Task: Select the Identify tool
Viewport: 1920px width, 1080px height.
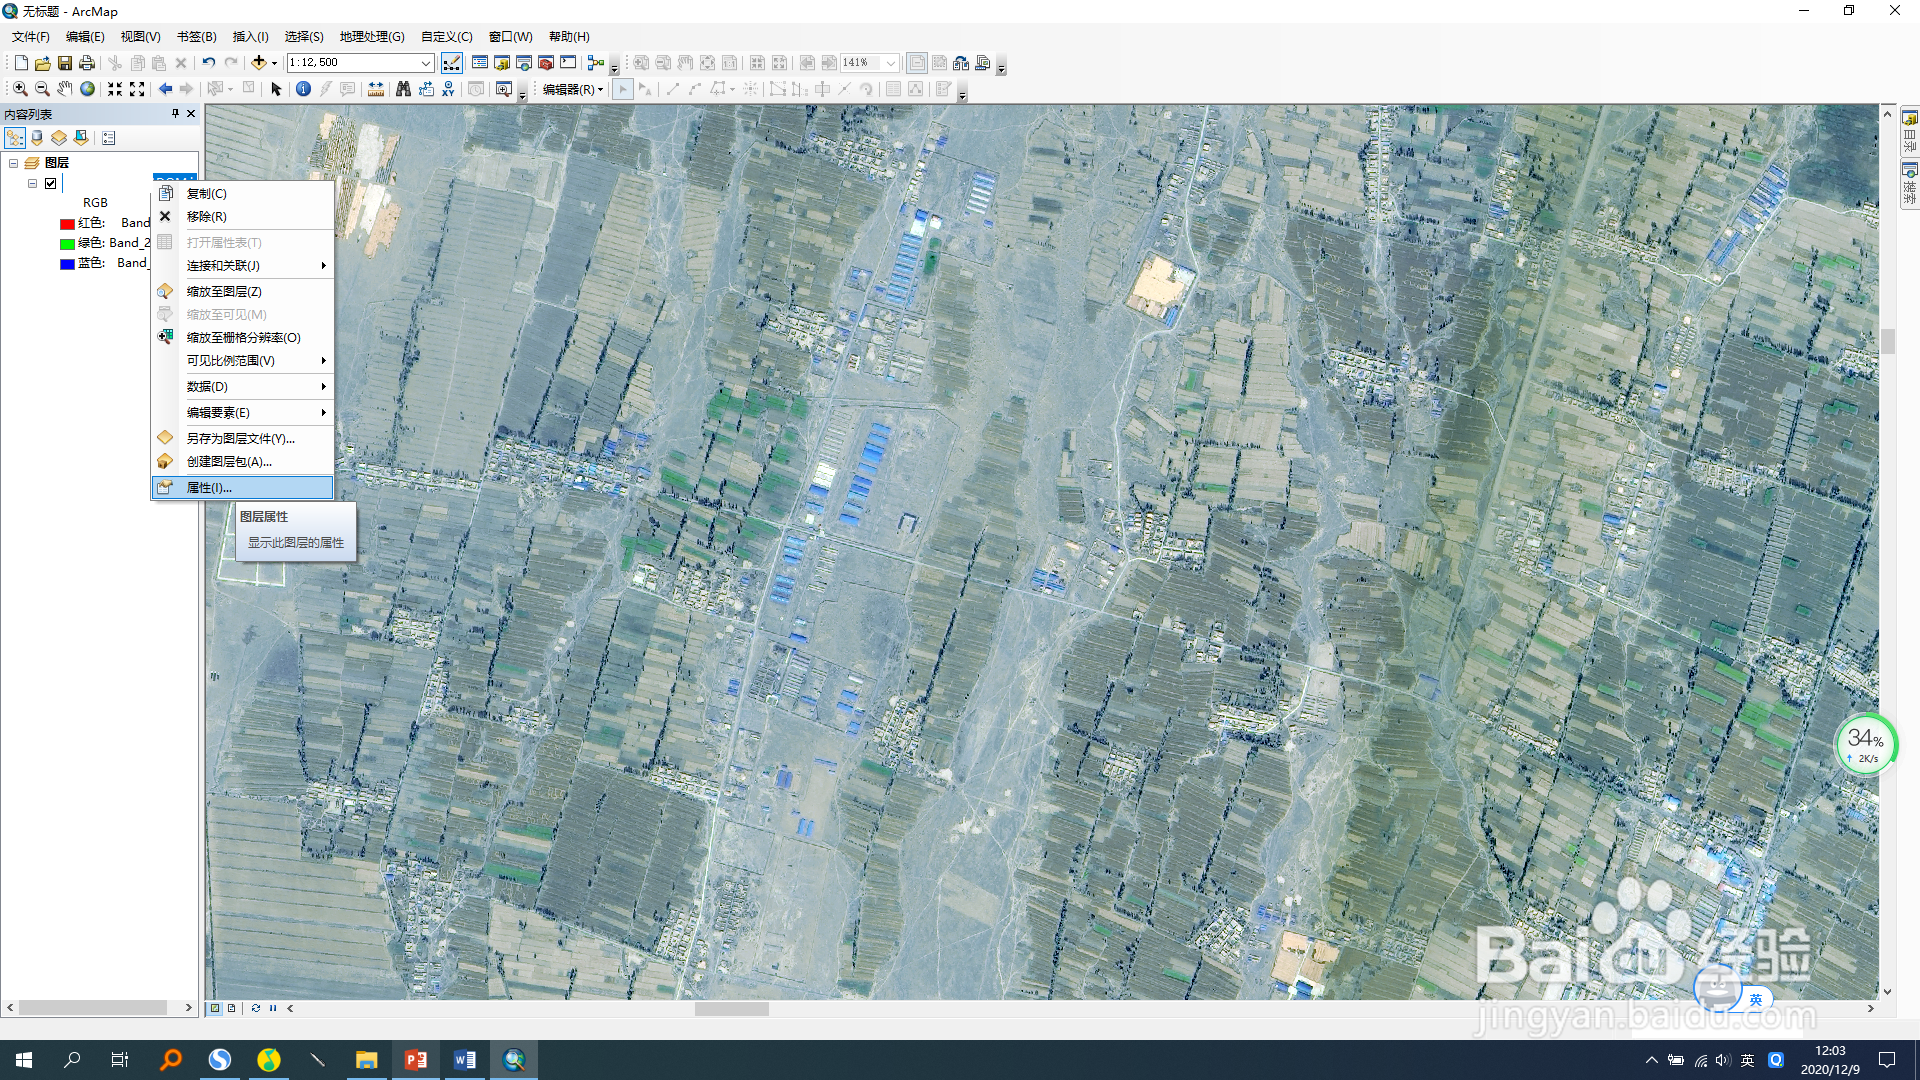Action: coord(303,89)
